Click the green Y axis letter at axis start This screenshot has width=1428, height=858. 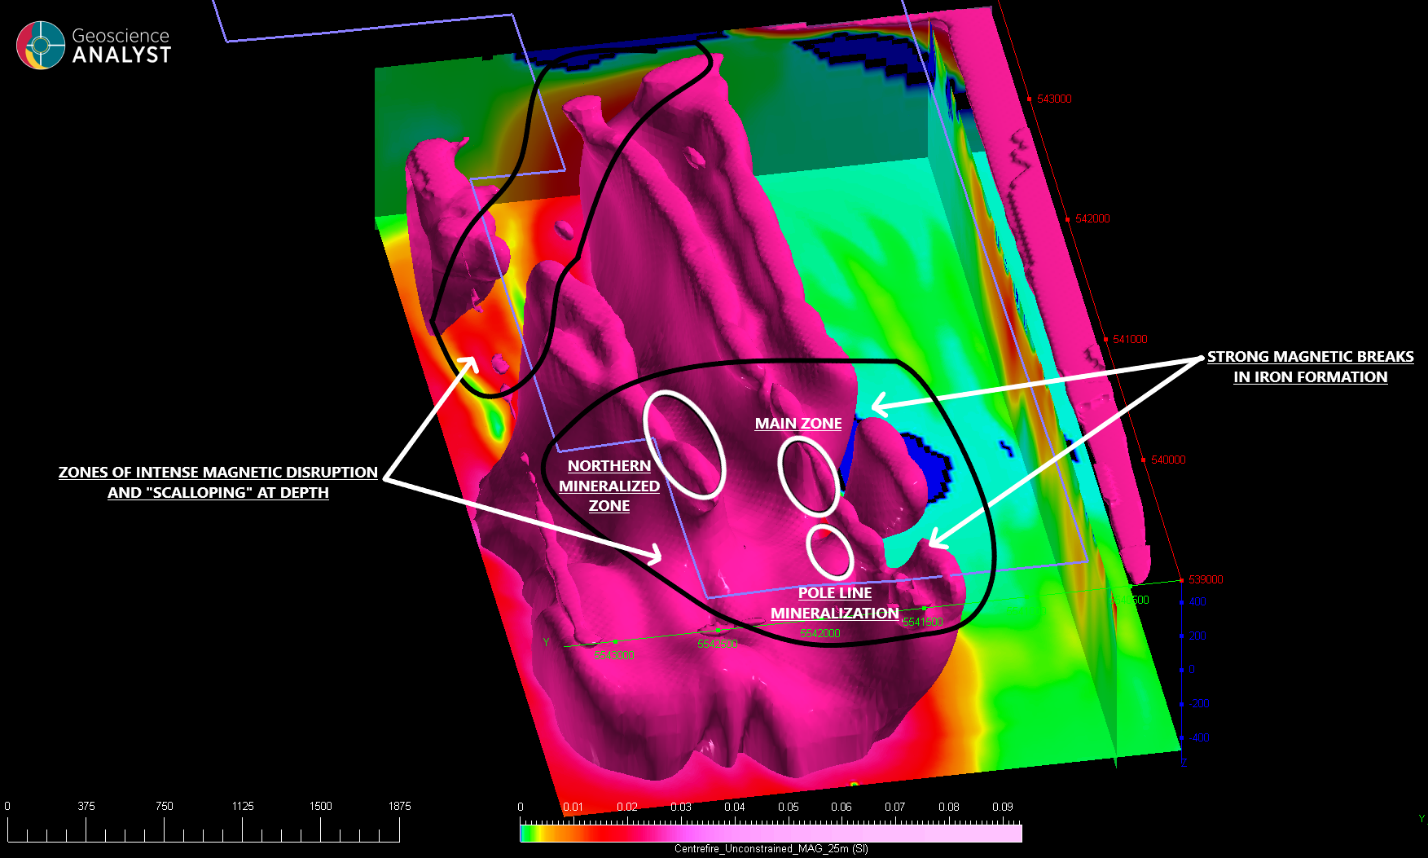click(x=546, y=641)
